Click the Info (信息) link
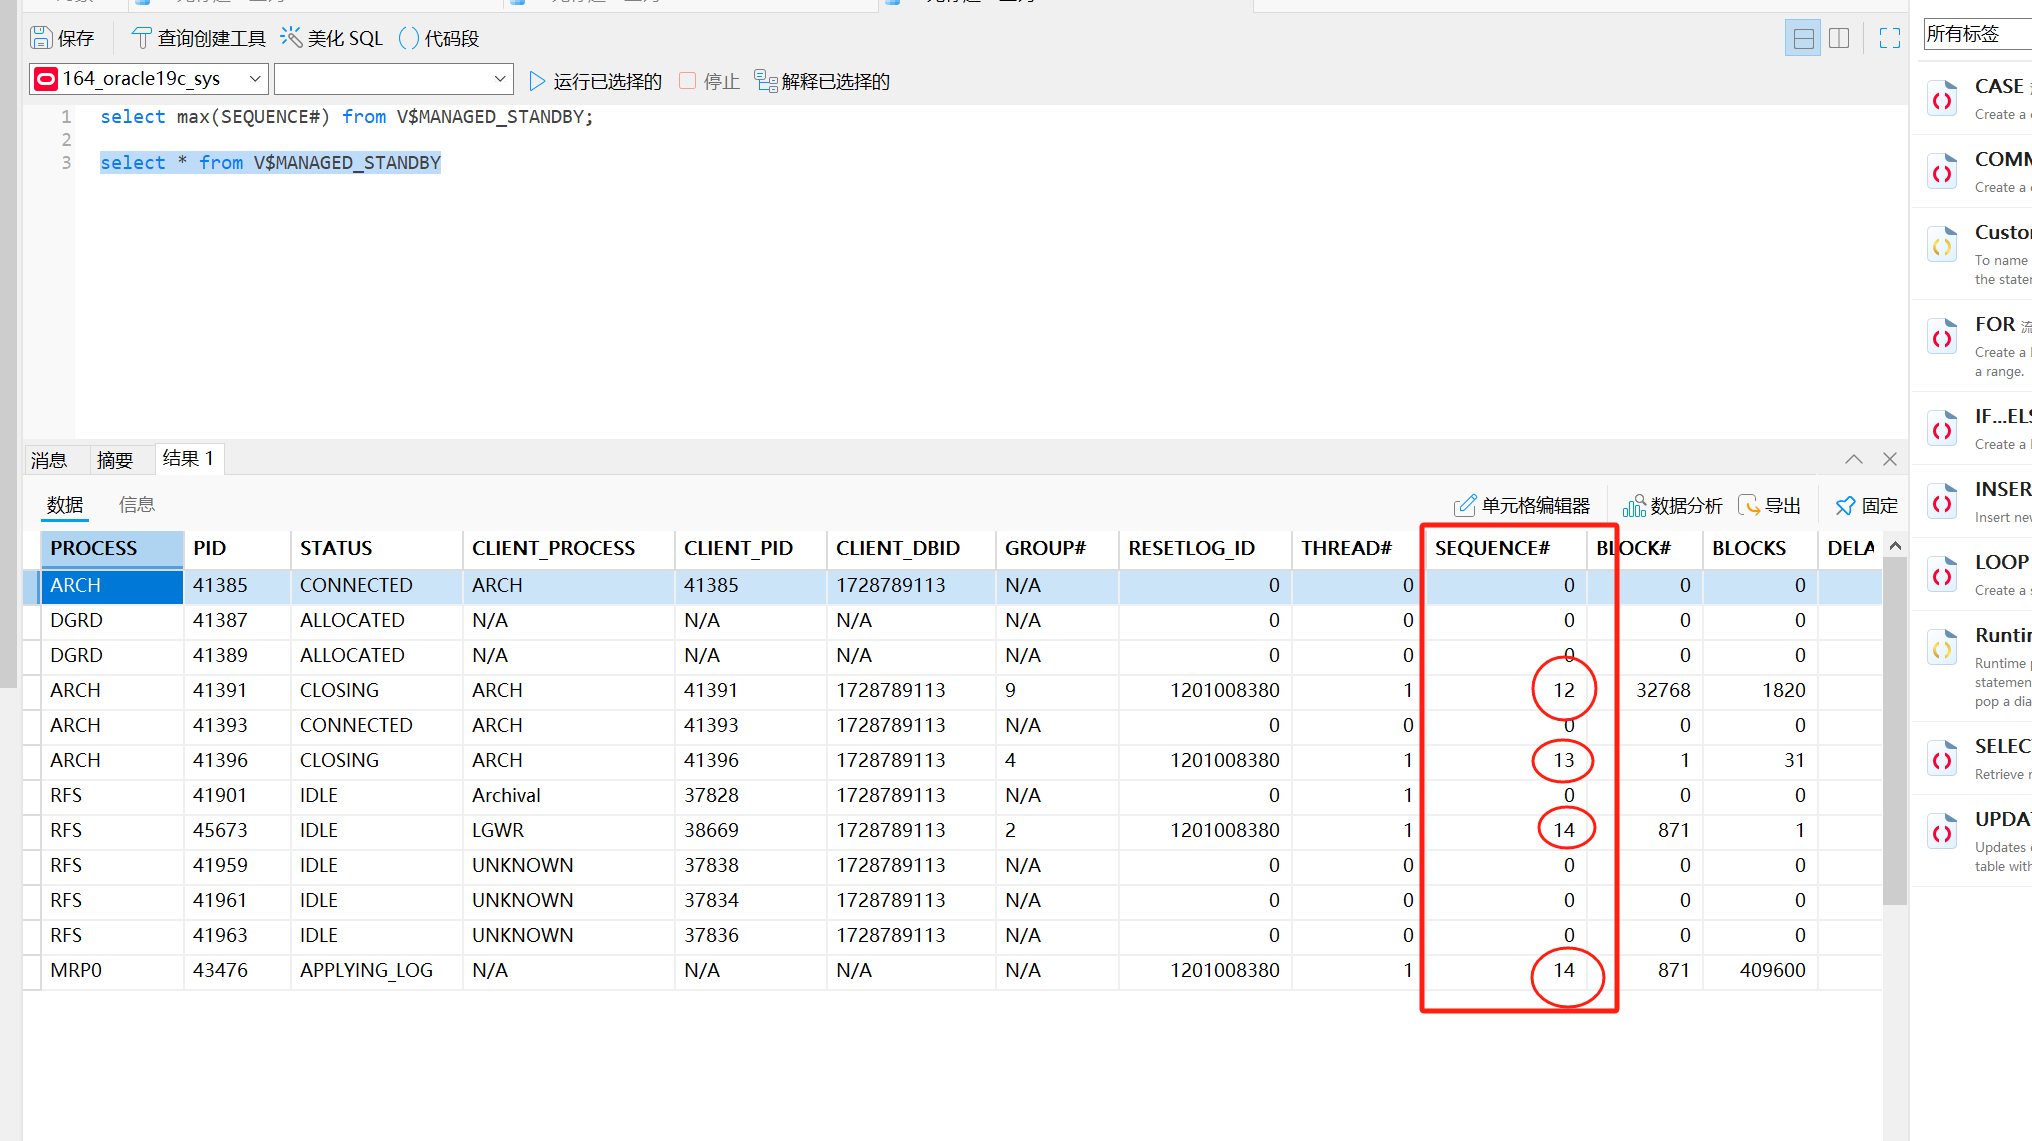This screenshot has width=2032, height=1141. click(136, 505)
